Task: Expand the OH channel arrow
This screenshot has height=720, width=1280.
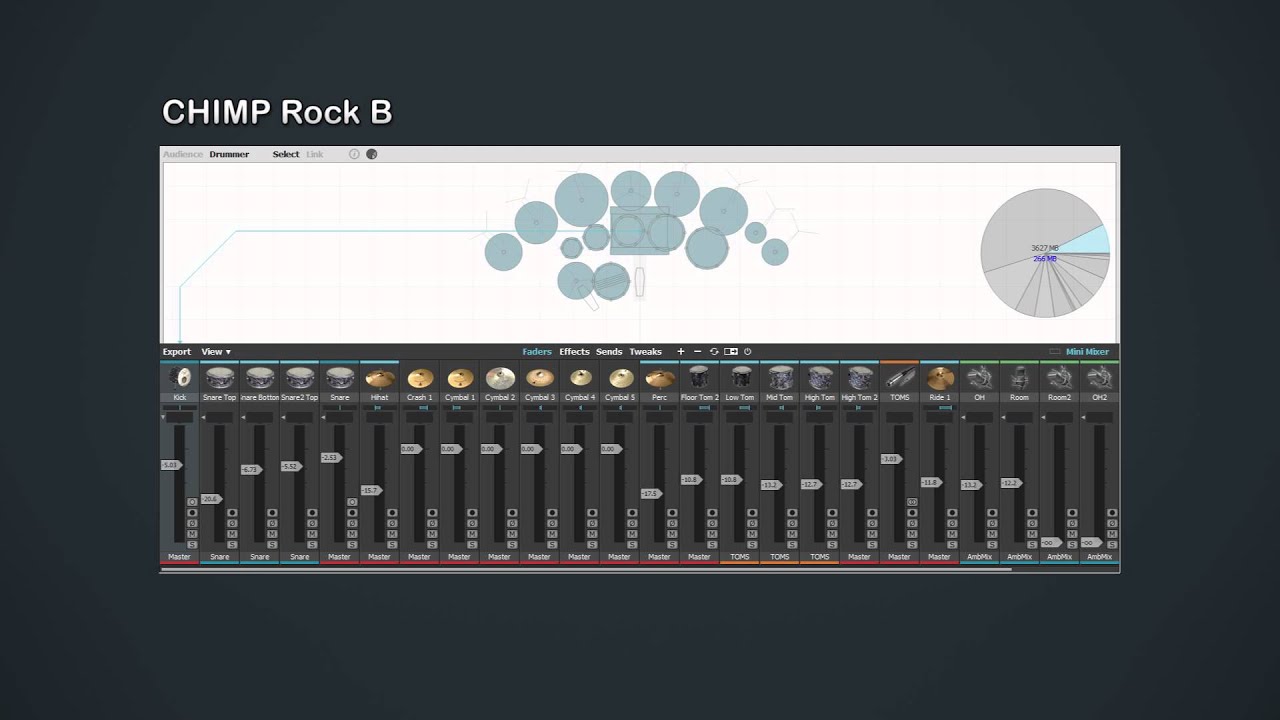Action: [963, 417]
